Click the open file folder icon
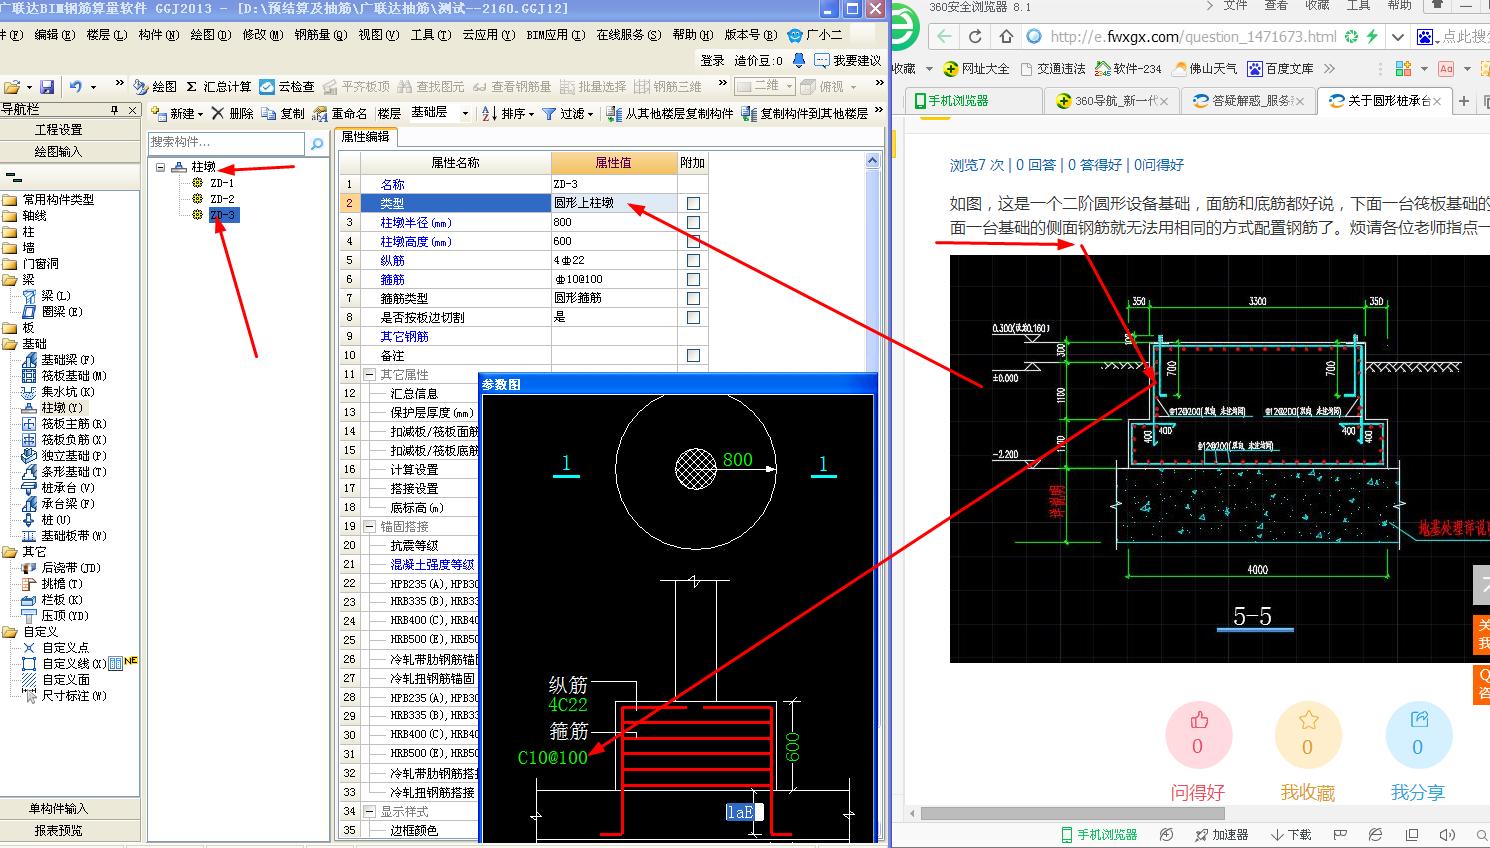 coord(11,87)
